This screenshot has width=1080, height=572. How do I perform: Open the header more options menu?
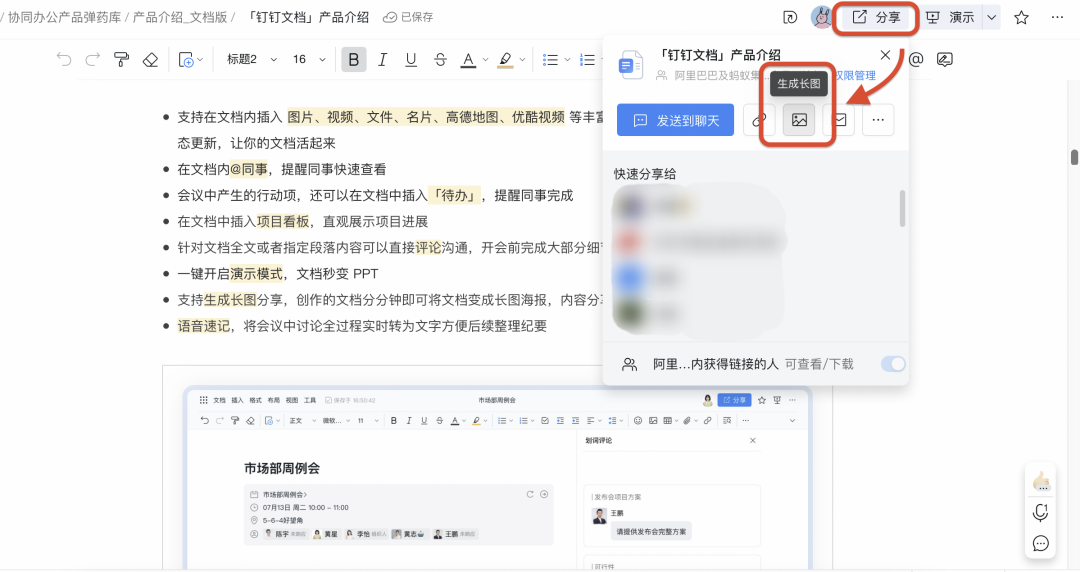pyautogui.click(x=1057, y=17)
